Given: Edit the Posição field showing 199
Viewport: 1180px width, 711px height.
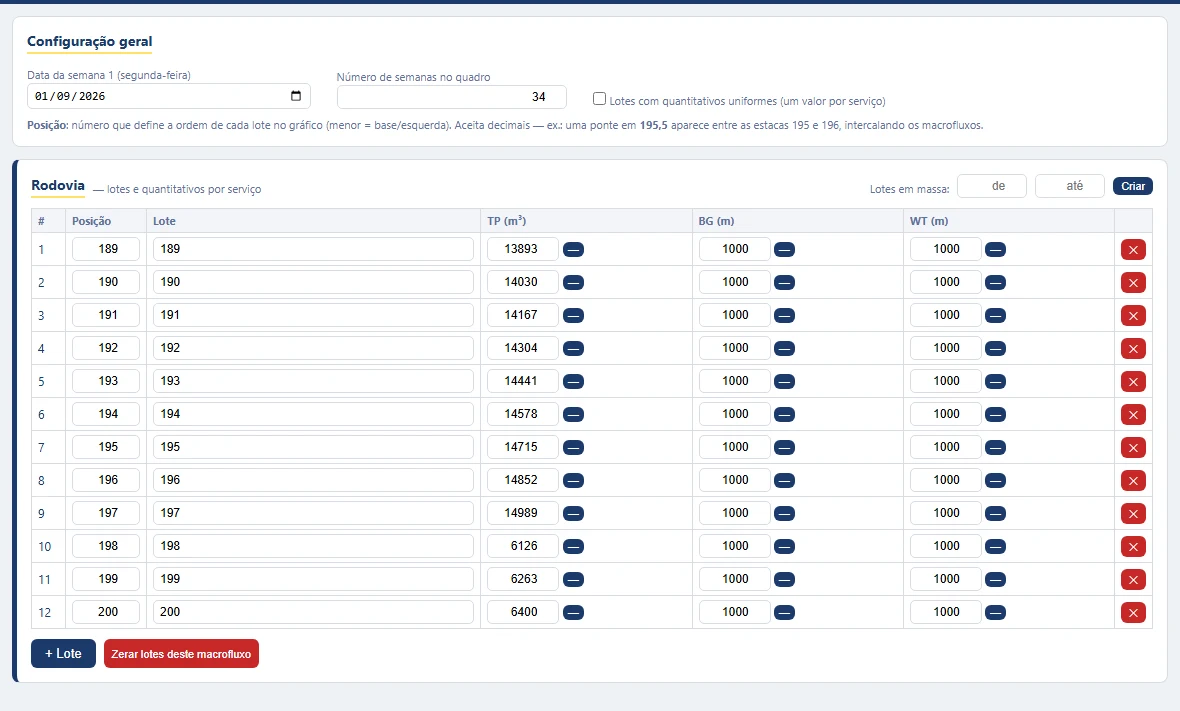Looking at the screenshot, I should (106, 579).
